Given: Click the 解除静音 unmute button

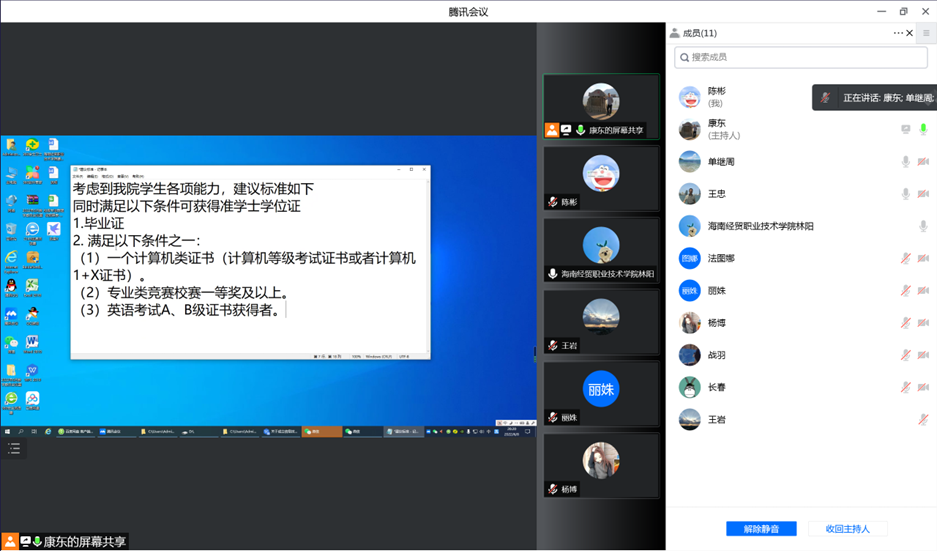Looking at the screenshot, I should tap(761, 528).
